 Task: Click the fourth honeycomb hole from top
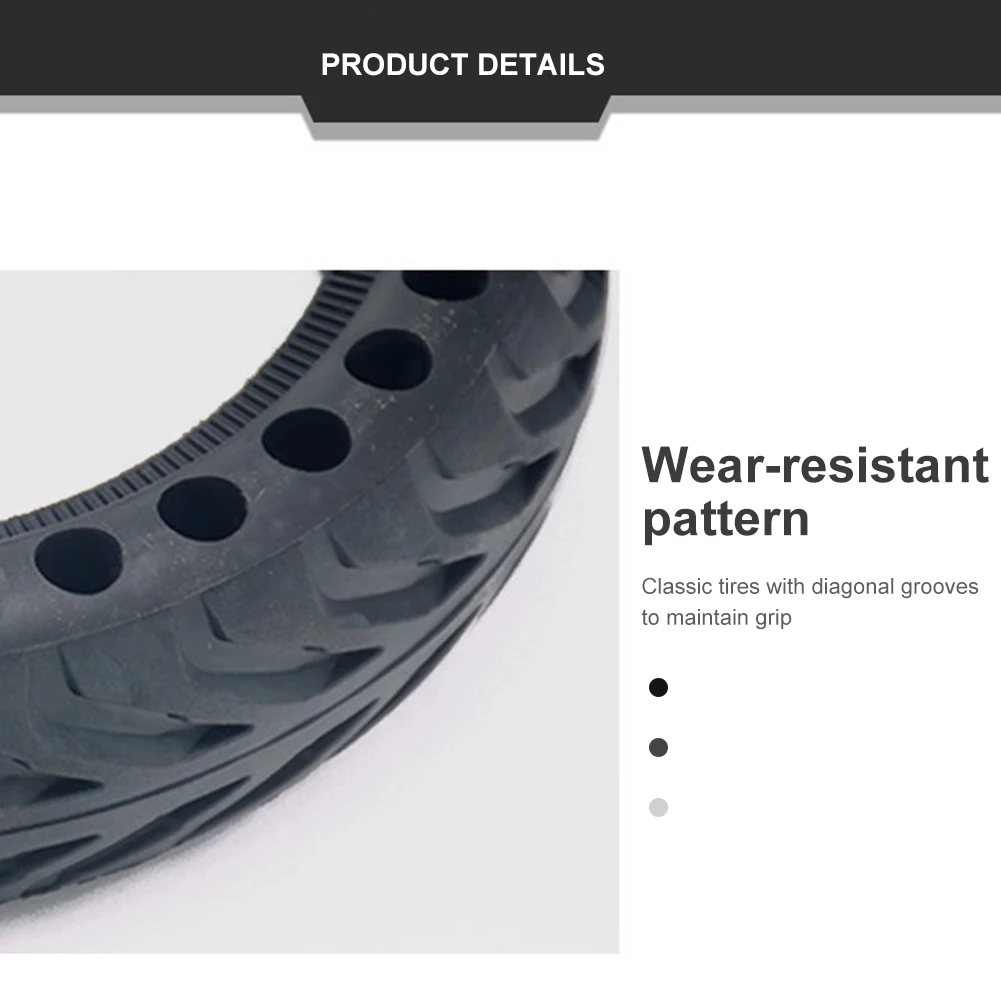coord(202,509)
